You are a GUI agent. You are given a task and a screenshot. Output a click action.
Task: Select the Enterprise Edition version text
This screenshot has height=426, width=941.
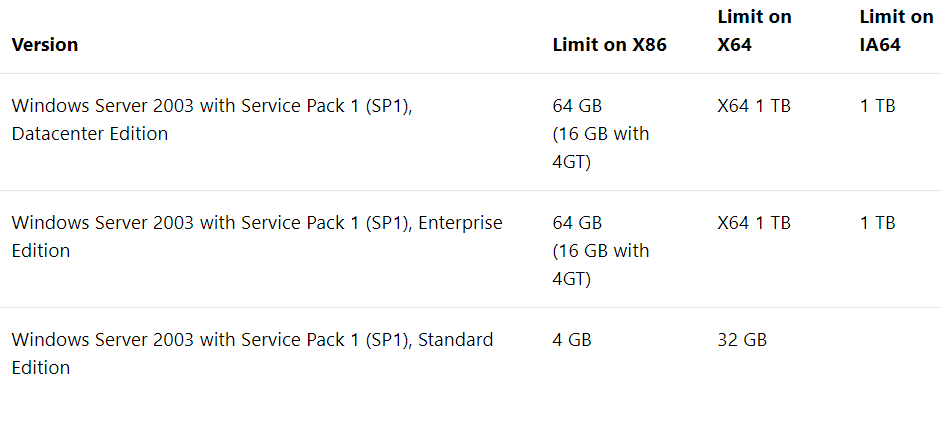(257, 236)
